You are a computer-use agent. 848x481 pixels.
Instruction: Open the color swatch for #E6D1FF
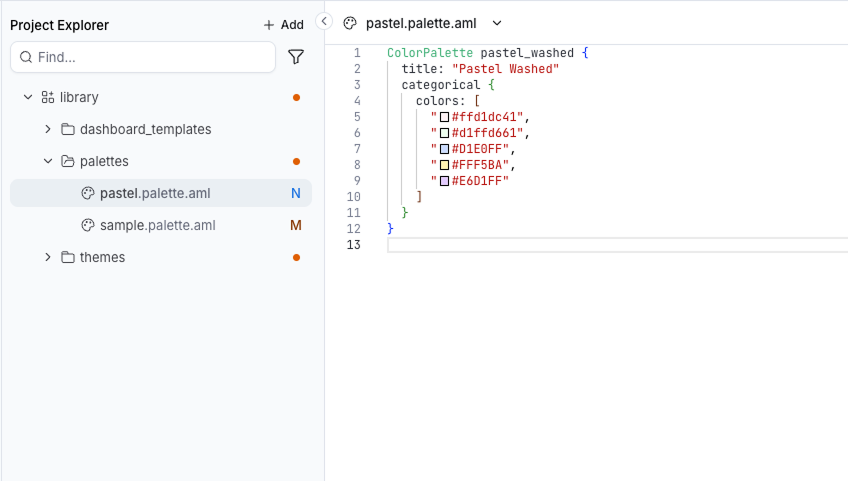pos(445,181)
